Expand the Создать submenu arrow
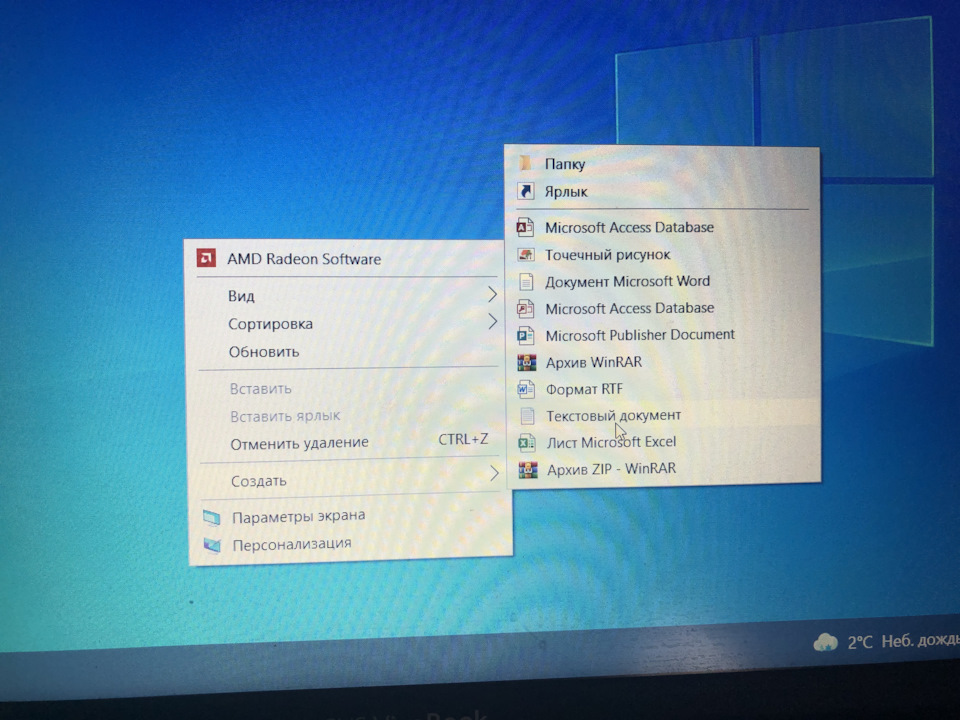Screen dimensions: 960x720 coord(493,472)
